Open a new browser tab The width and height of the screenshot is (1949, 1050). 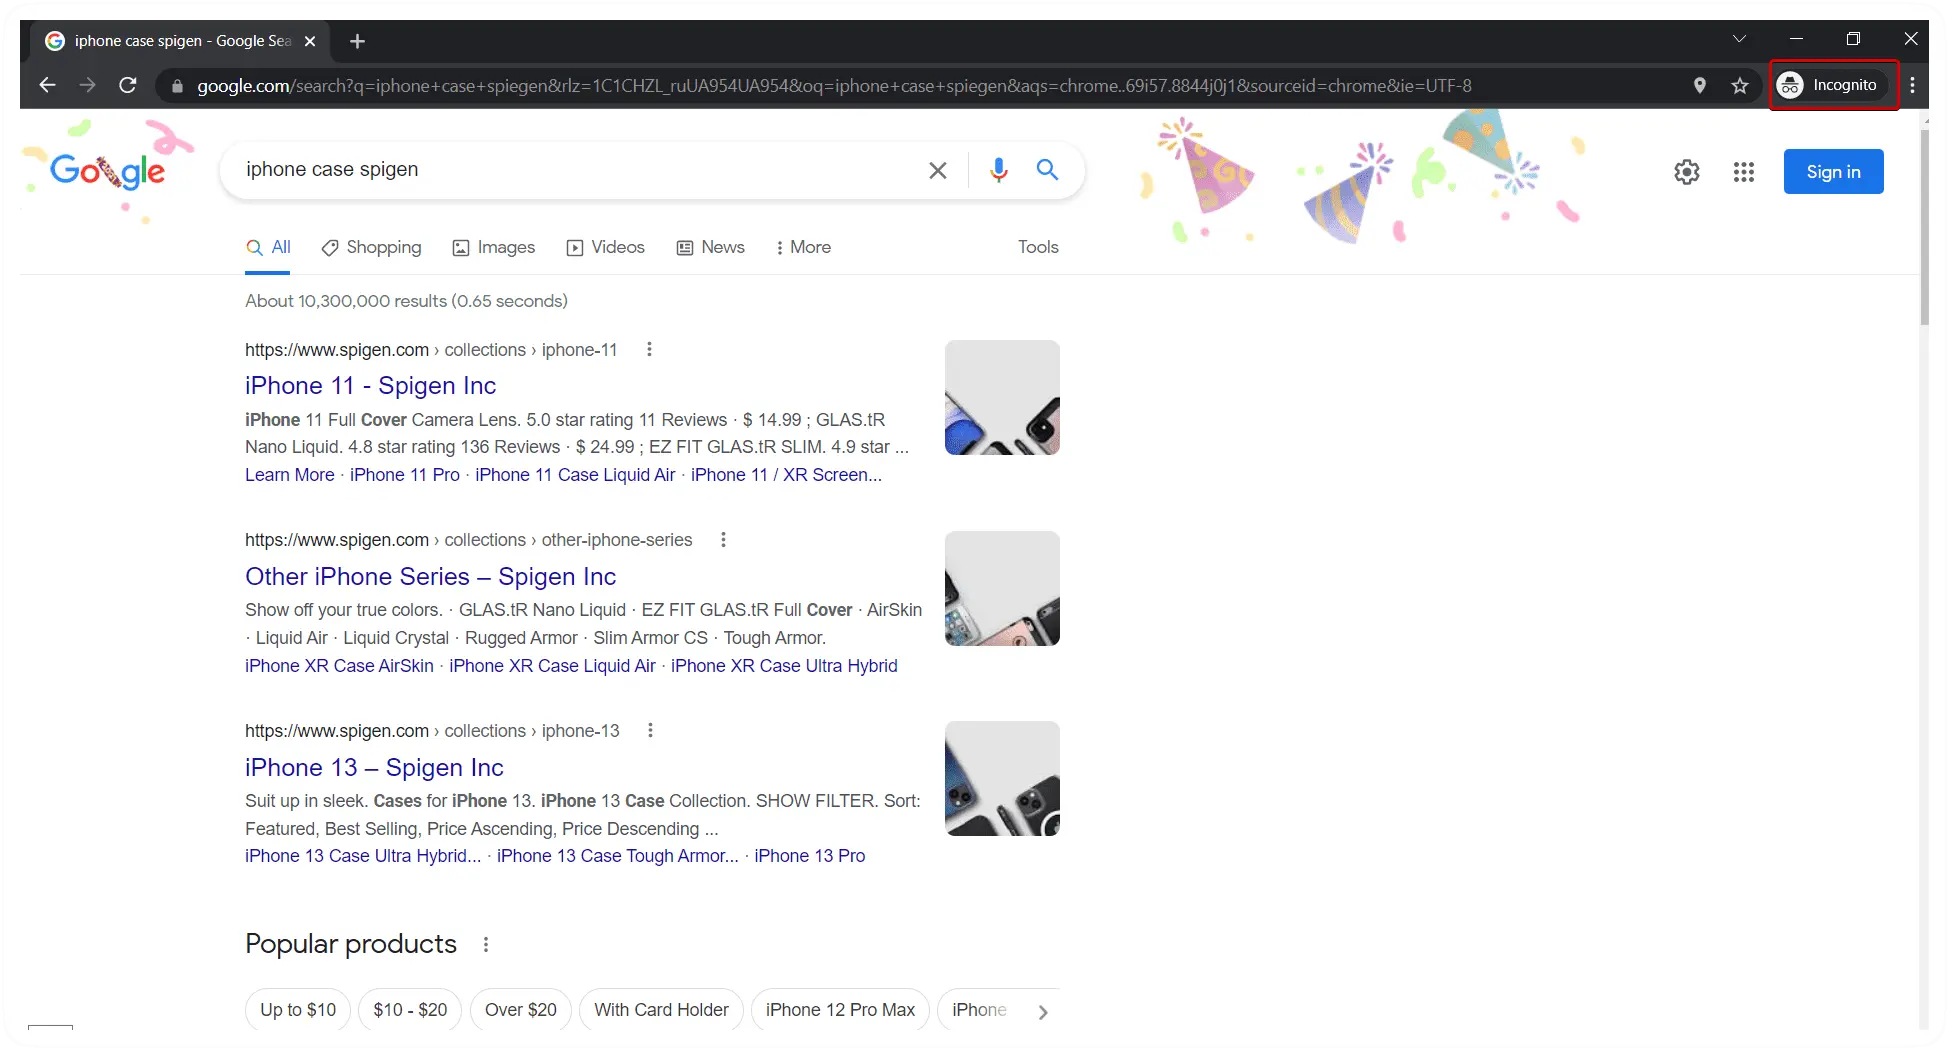pos(357,41)
